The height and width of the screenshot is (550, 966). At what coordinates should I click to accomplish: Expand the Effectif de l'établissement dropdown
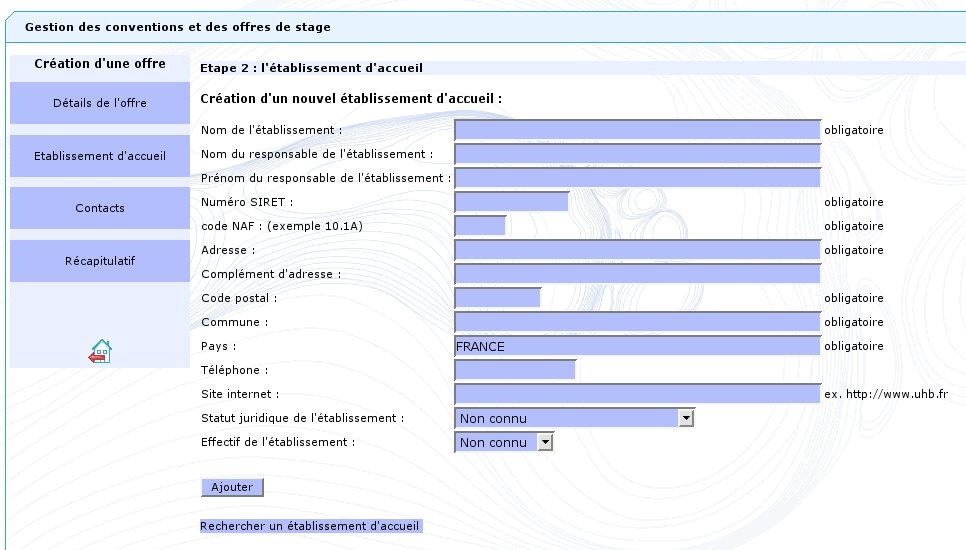(504, 442)
